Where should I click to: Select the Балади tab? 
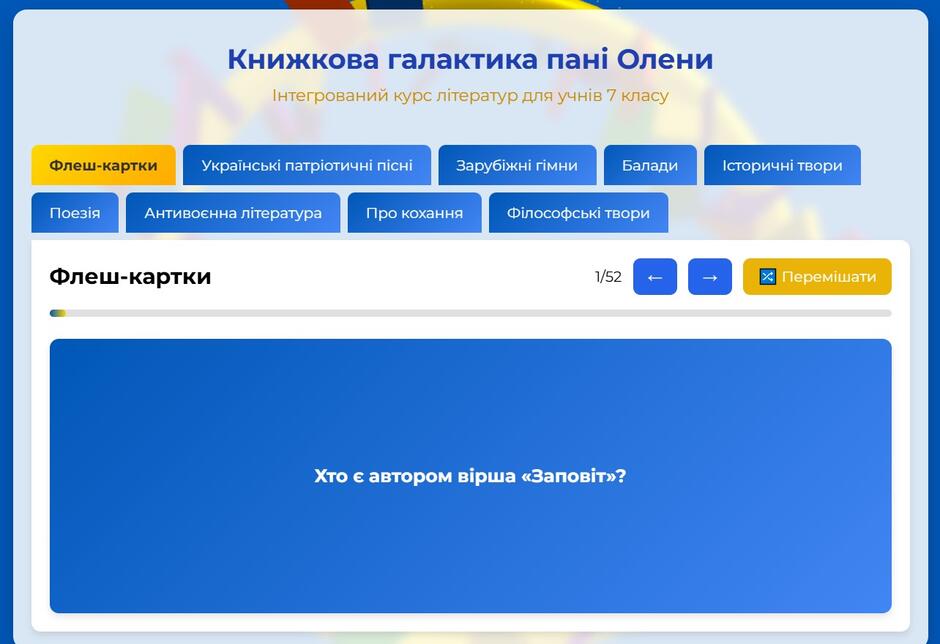click(x=650, y=165)
